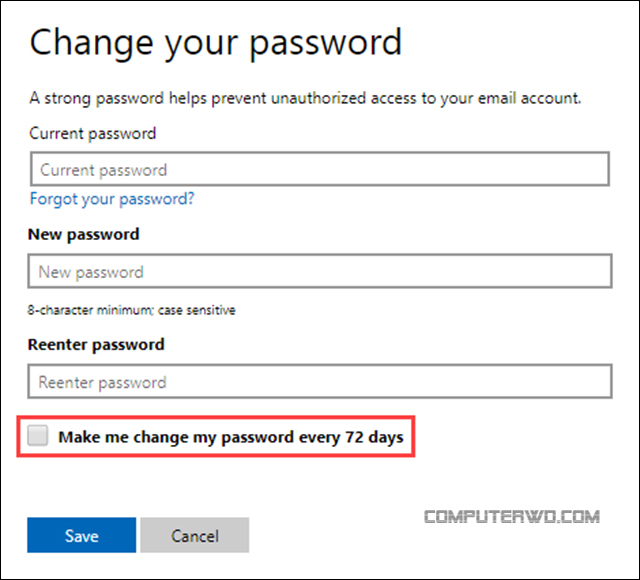Viewport: 640px width, 580px height.
Task: Focus the Current password input field
Action: [x=319, y=169]
